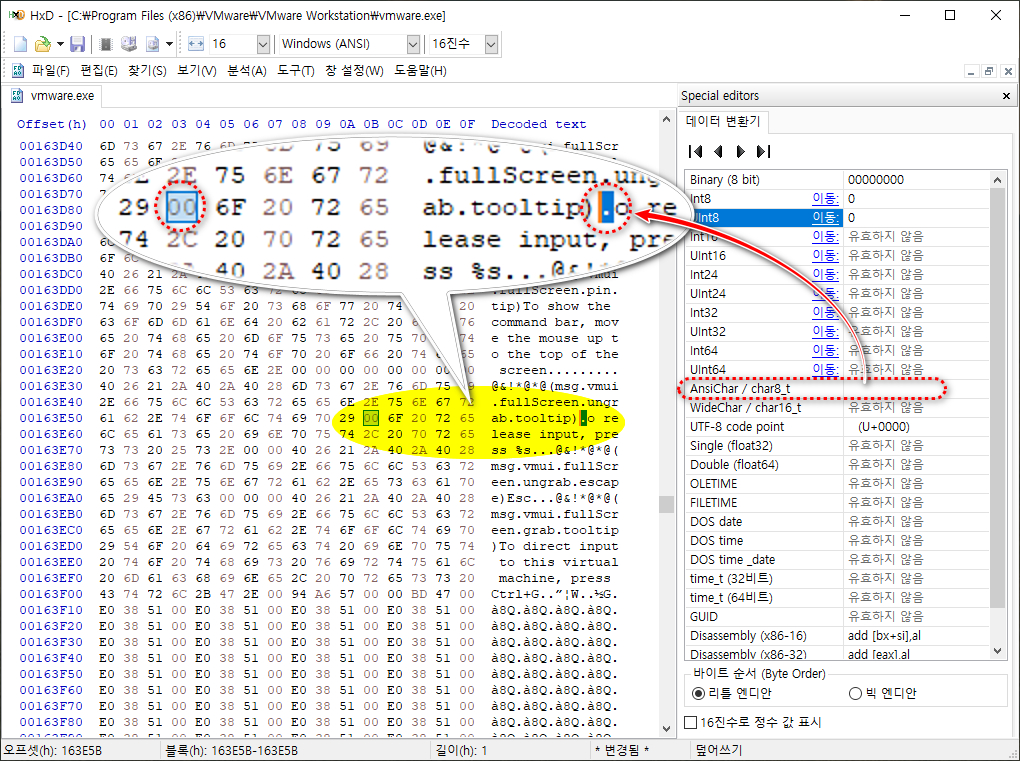Select the AnsiChar / char8_t row
1020x761 pixels.
pos(837,388)
